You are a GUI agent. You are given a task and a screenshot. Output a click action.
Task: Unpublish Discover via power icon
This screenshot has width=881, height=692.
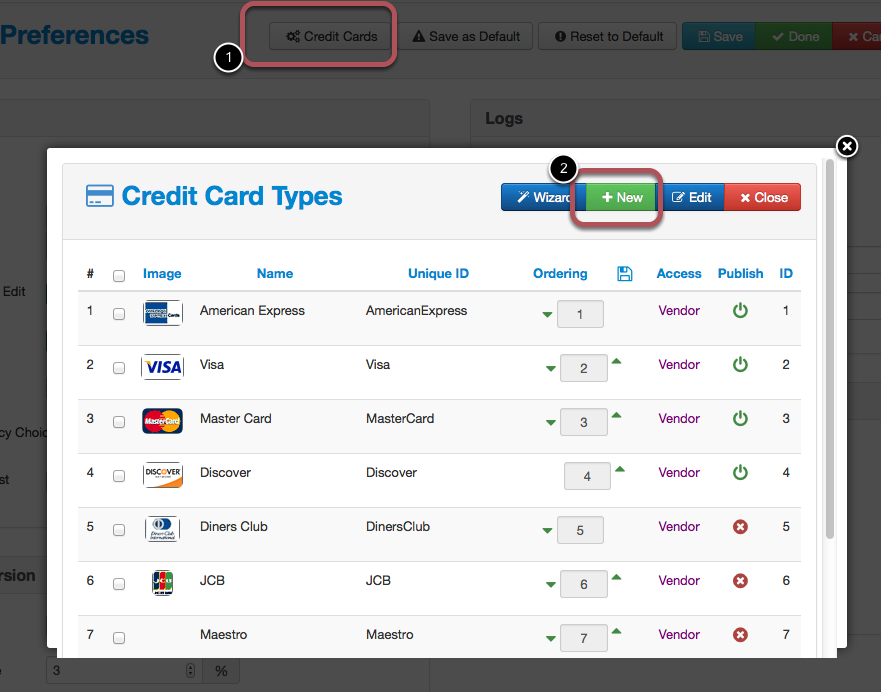[x=740, y=472]
